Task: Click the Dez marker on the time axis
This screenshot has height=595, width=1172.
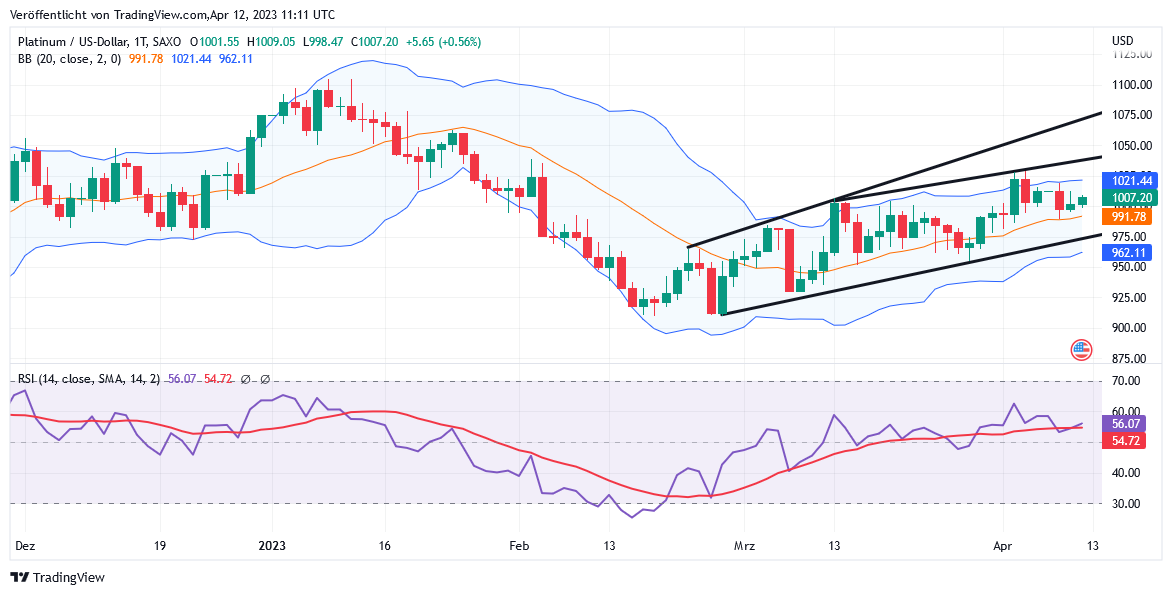Action: coord(24,547)
